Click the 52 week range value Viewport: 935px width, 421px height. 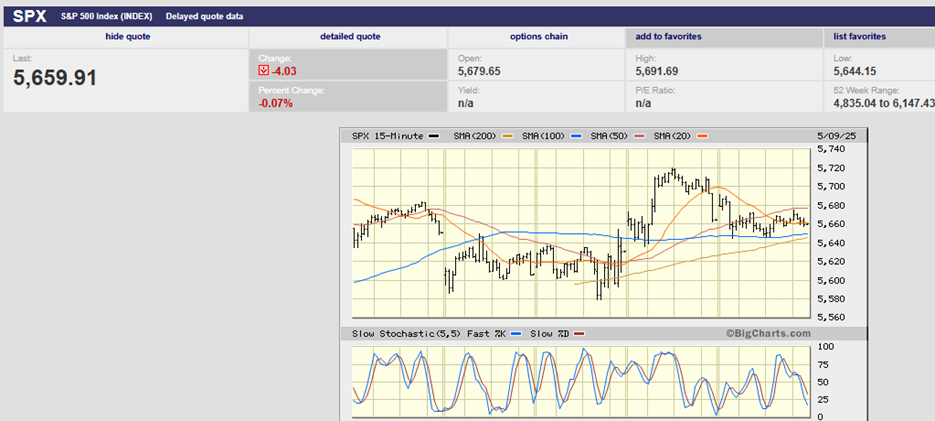coord(884,103)
